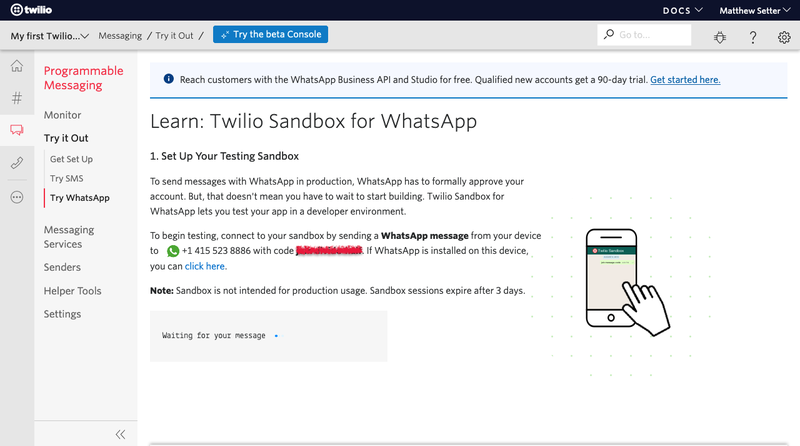Screen dimensions: 800x446
Task: Click Try the beta Console button
Action: point(270,34)
